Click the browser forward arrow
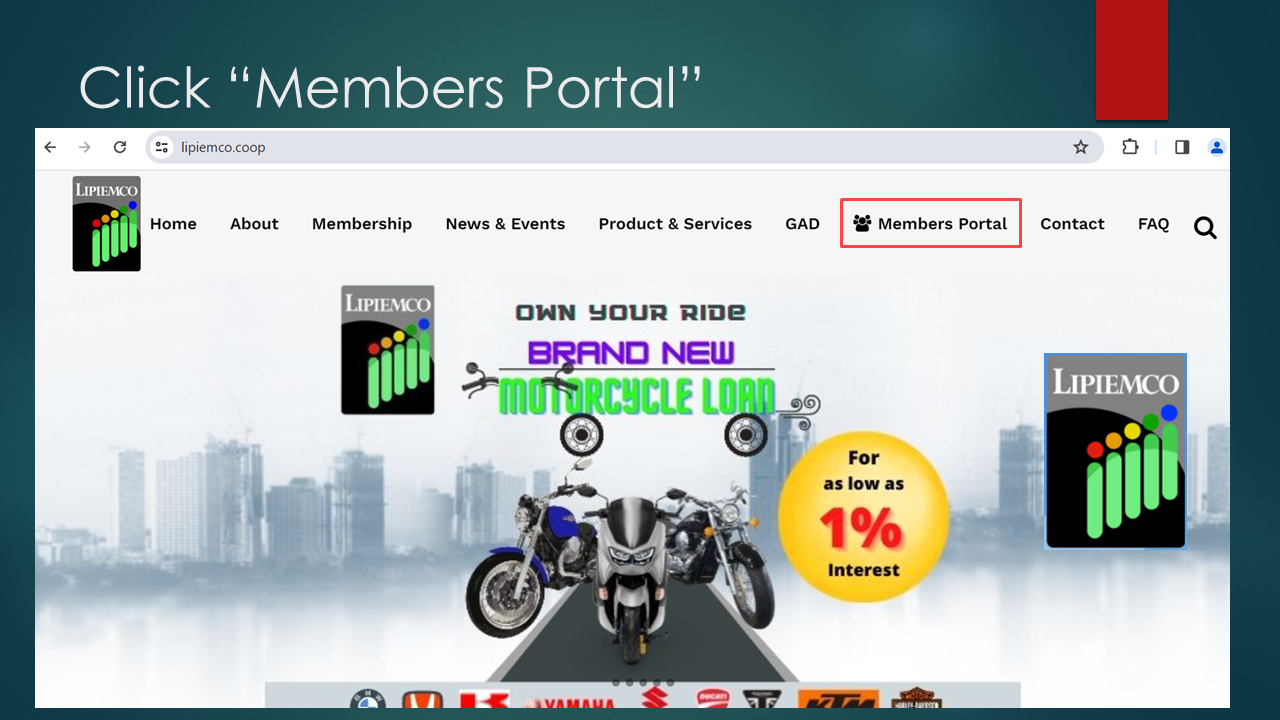 (85, 147)
